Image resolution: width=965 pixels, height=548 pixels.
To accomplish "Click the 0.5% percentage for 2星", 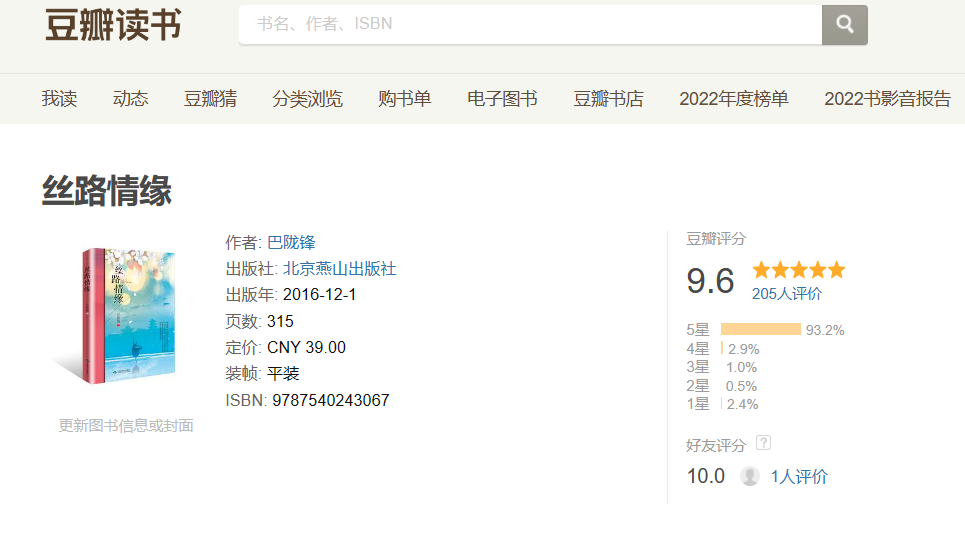I will pos(741,386).
